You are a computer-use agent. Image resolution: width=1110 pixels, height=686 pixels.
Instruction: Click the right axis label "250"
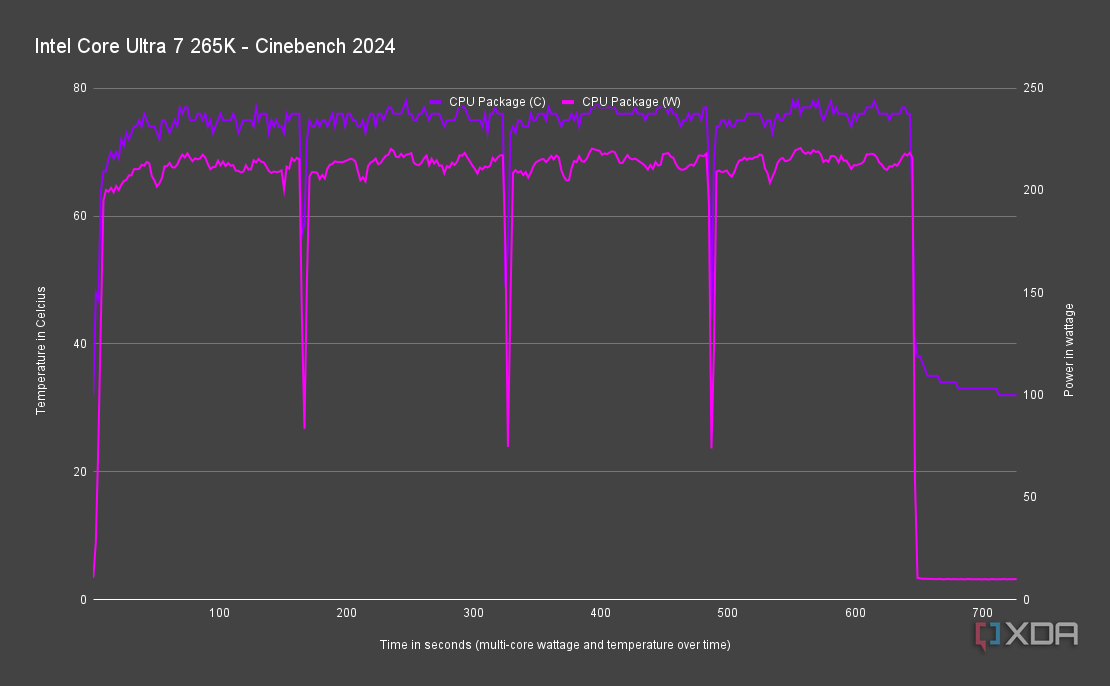[1033, 88]
